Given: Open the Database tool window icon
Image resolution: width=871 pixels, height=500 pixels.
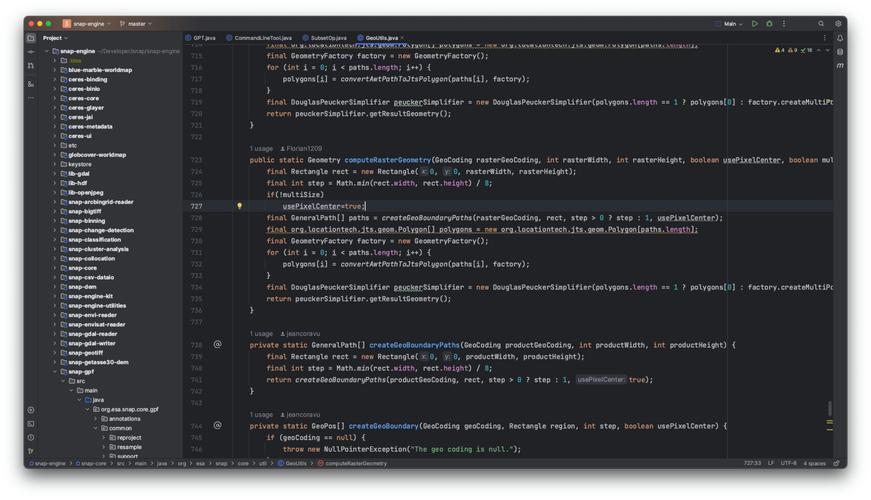Looking at the screenshot, I should tap(840, 52).
